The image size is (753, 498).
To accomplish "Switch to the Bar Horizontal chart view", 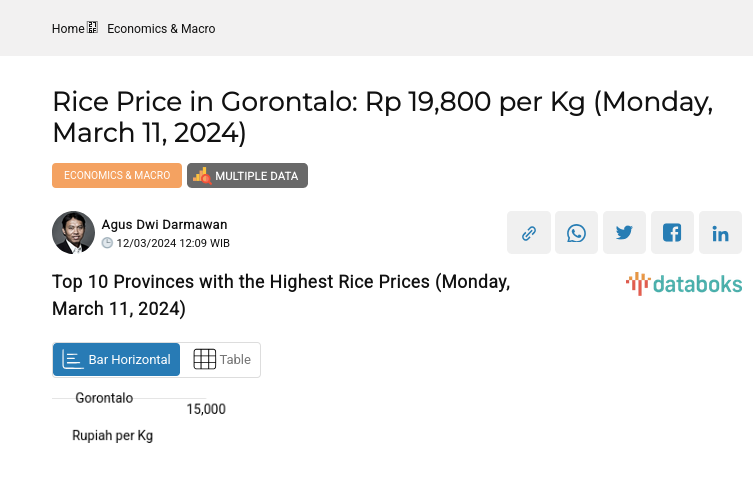I will point(116,360).
